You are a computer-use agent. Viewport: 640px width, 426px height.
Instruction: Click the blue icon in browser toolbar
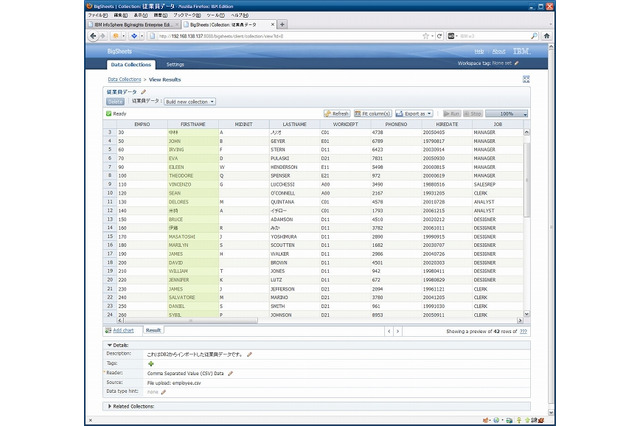134,36
